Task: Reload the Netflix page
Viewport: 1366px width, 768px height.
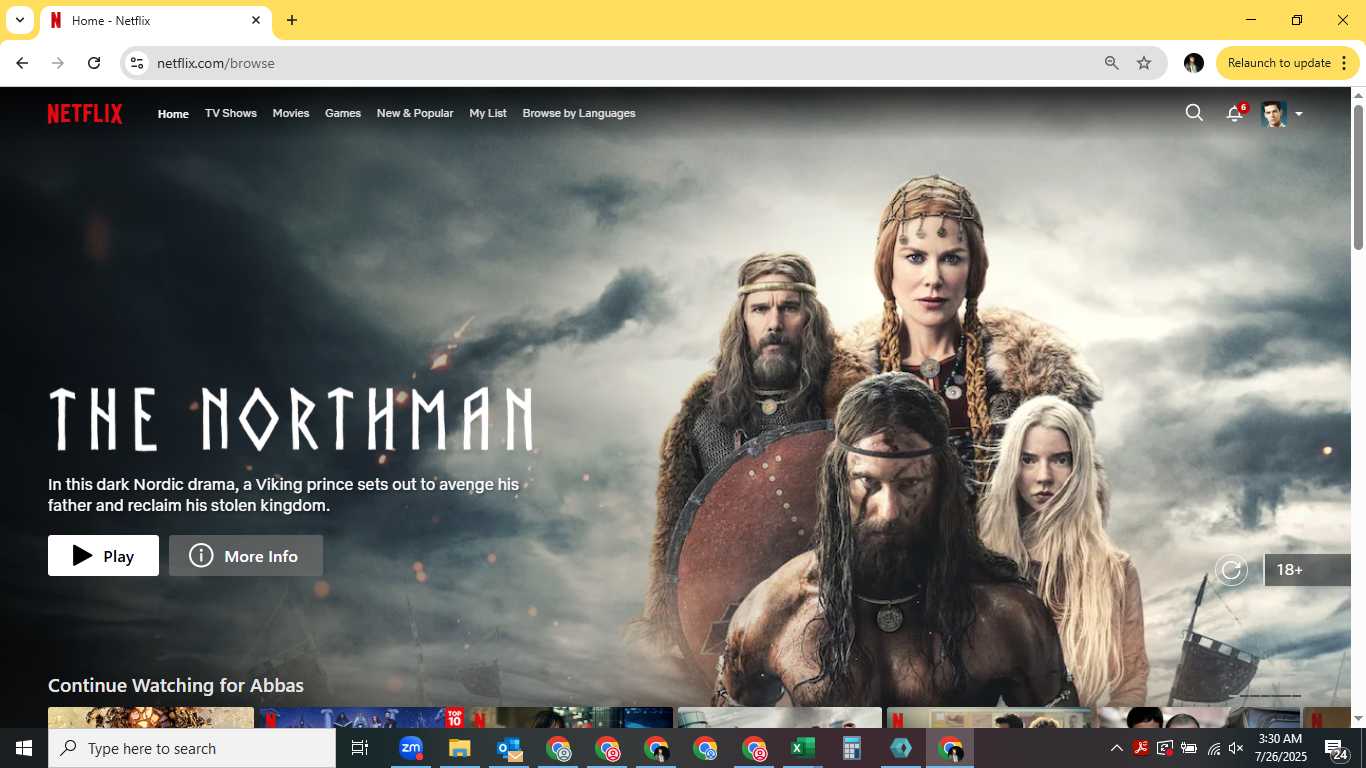Action: [94, 63]
